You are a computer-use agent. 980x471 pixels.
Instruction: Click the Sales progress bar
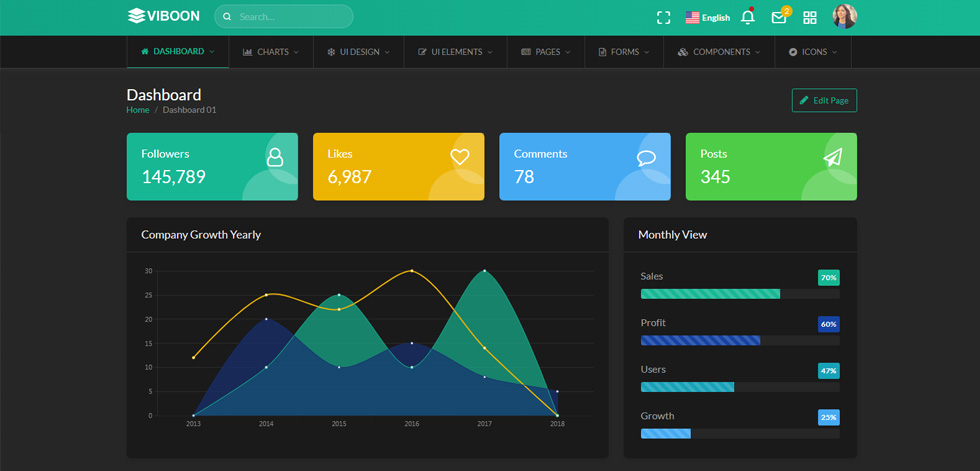pyautogui.click(x=740, y=294)
